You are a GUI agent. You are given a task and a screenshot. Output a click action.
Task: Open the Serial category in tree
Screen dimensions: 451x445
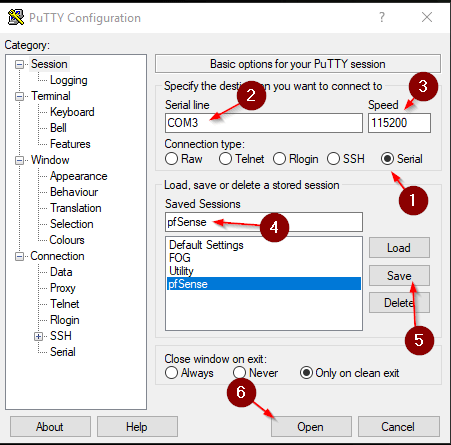tap(63, 352)
